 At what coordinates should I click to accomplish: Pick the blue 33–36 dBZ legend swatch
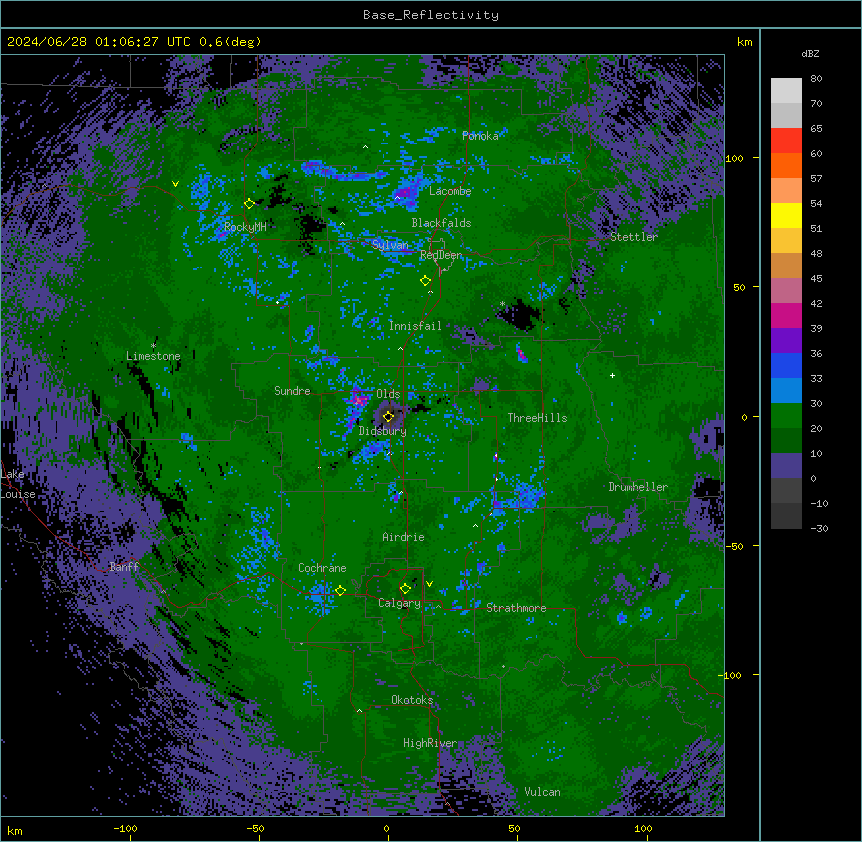click(x=786, y=365)
